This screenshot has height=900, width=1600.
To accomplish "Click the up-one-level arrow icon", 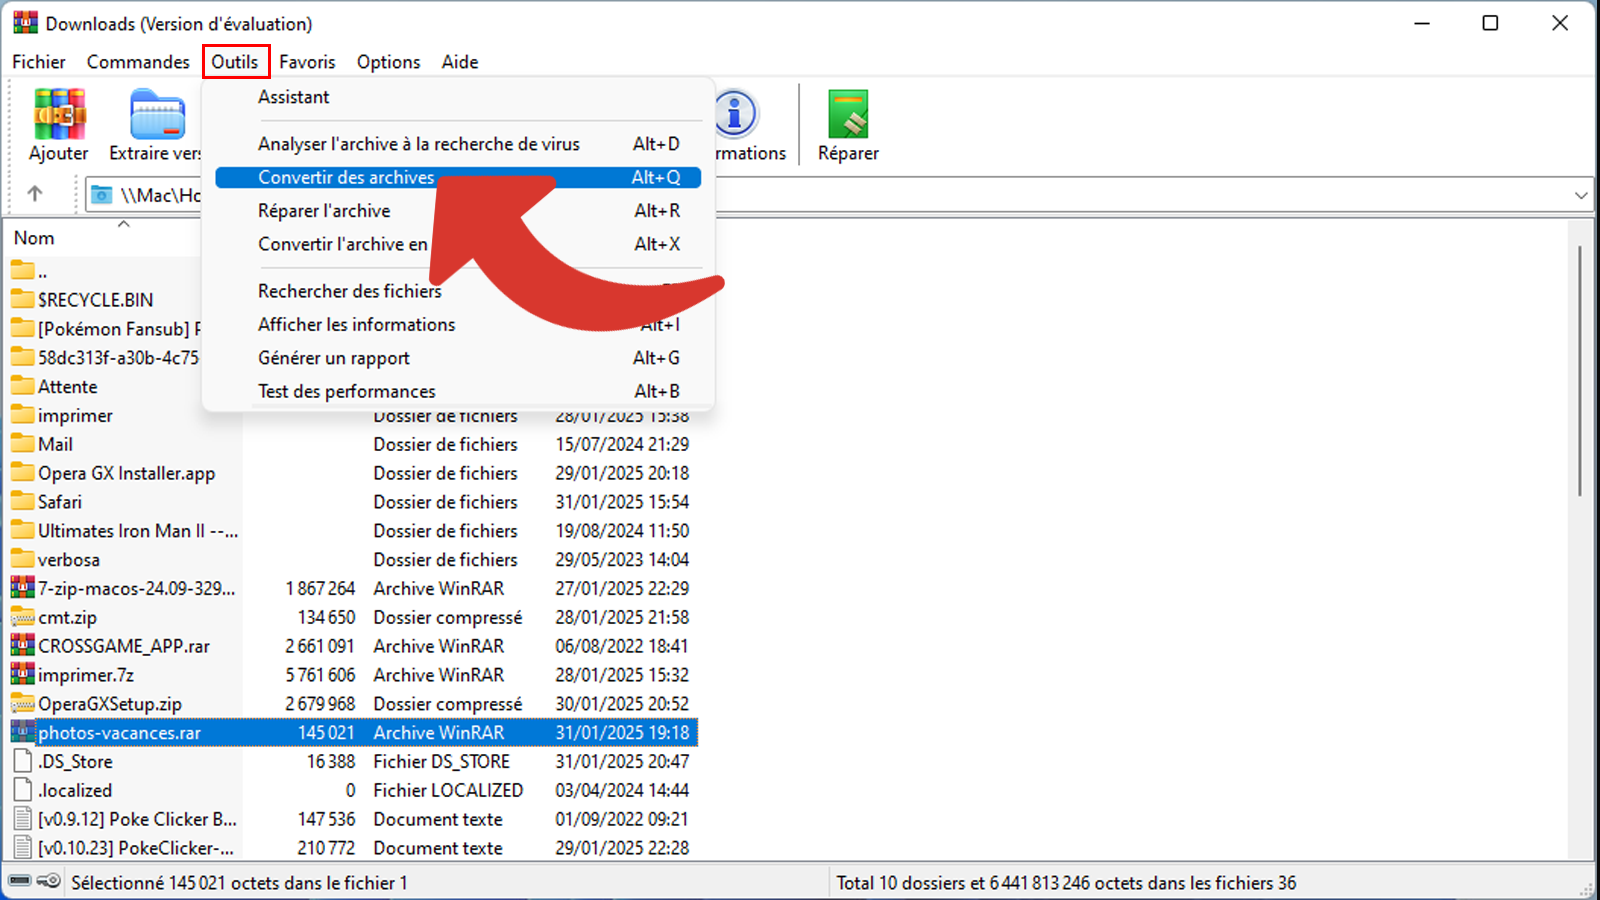I will click(x=35, y=194).
